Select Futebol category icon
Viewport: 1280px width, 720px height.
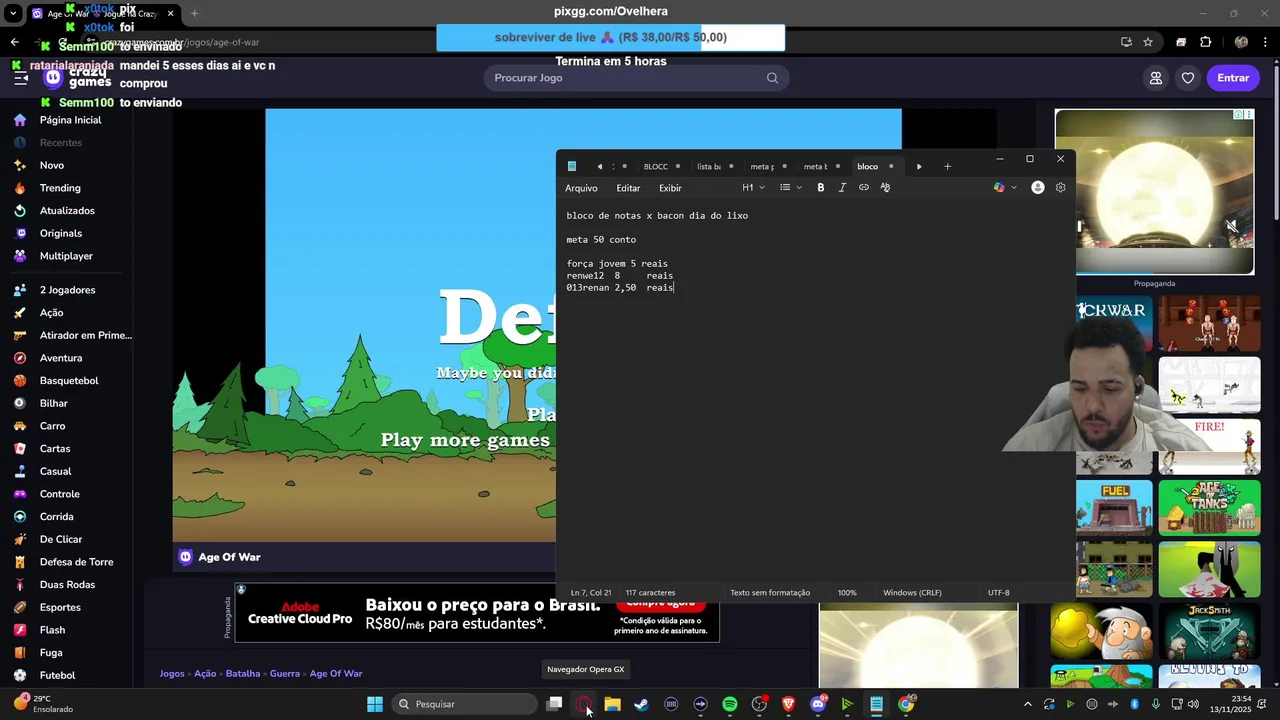tap(20, 675)
